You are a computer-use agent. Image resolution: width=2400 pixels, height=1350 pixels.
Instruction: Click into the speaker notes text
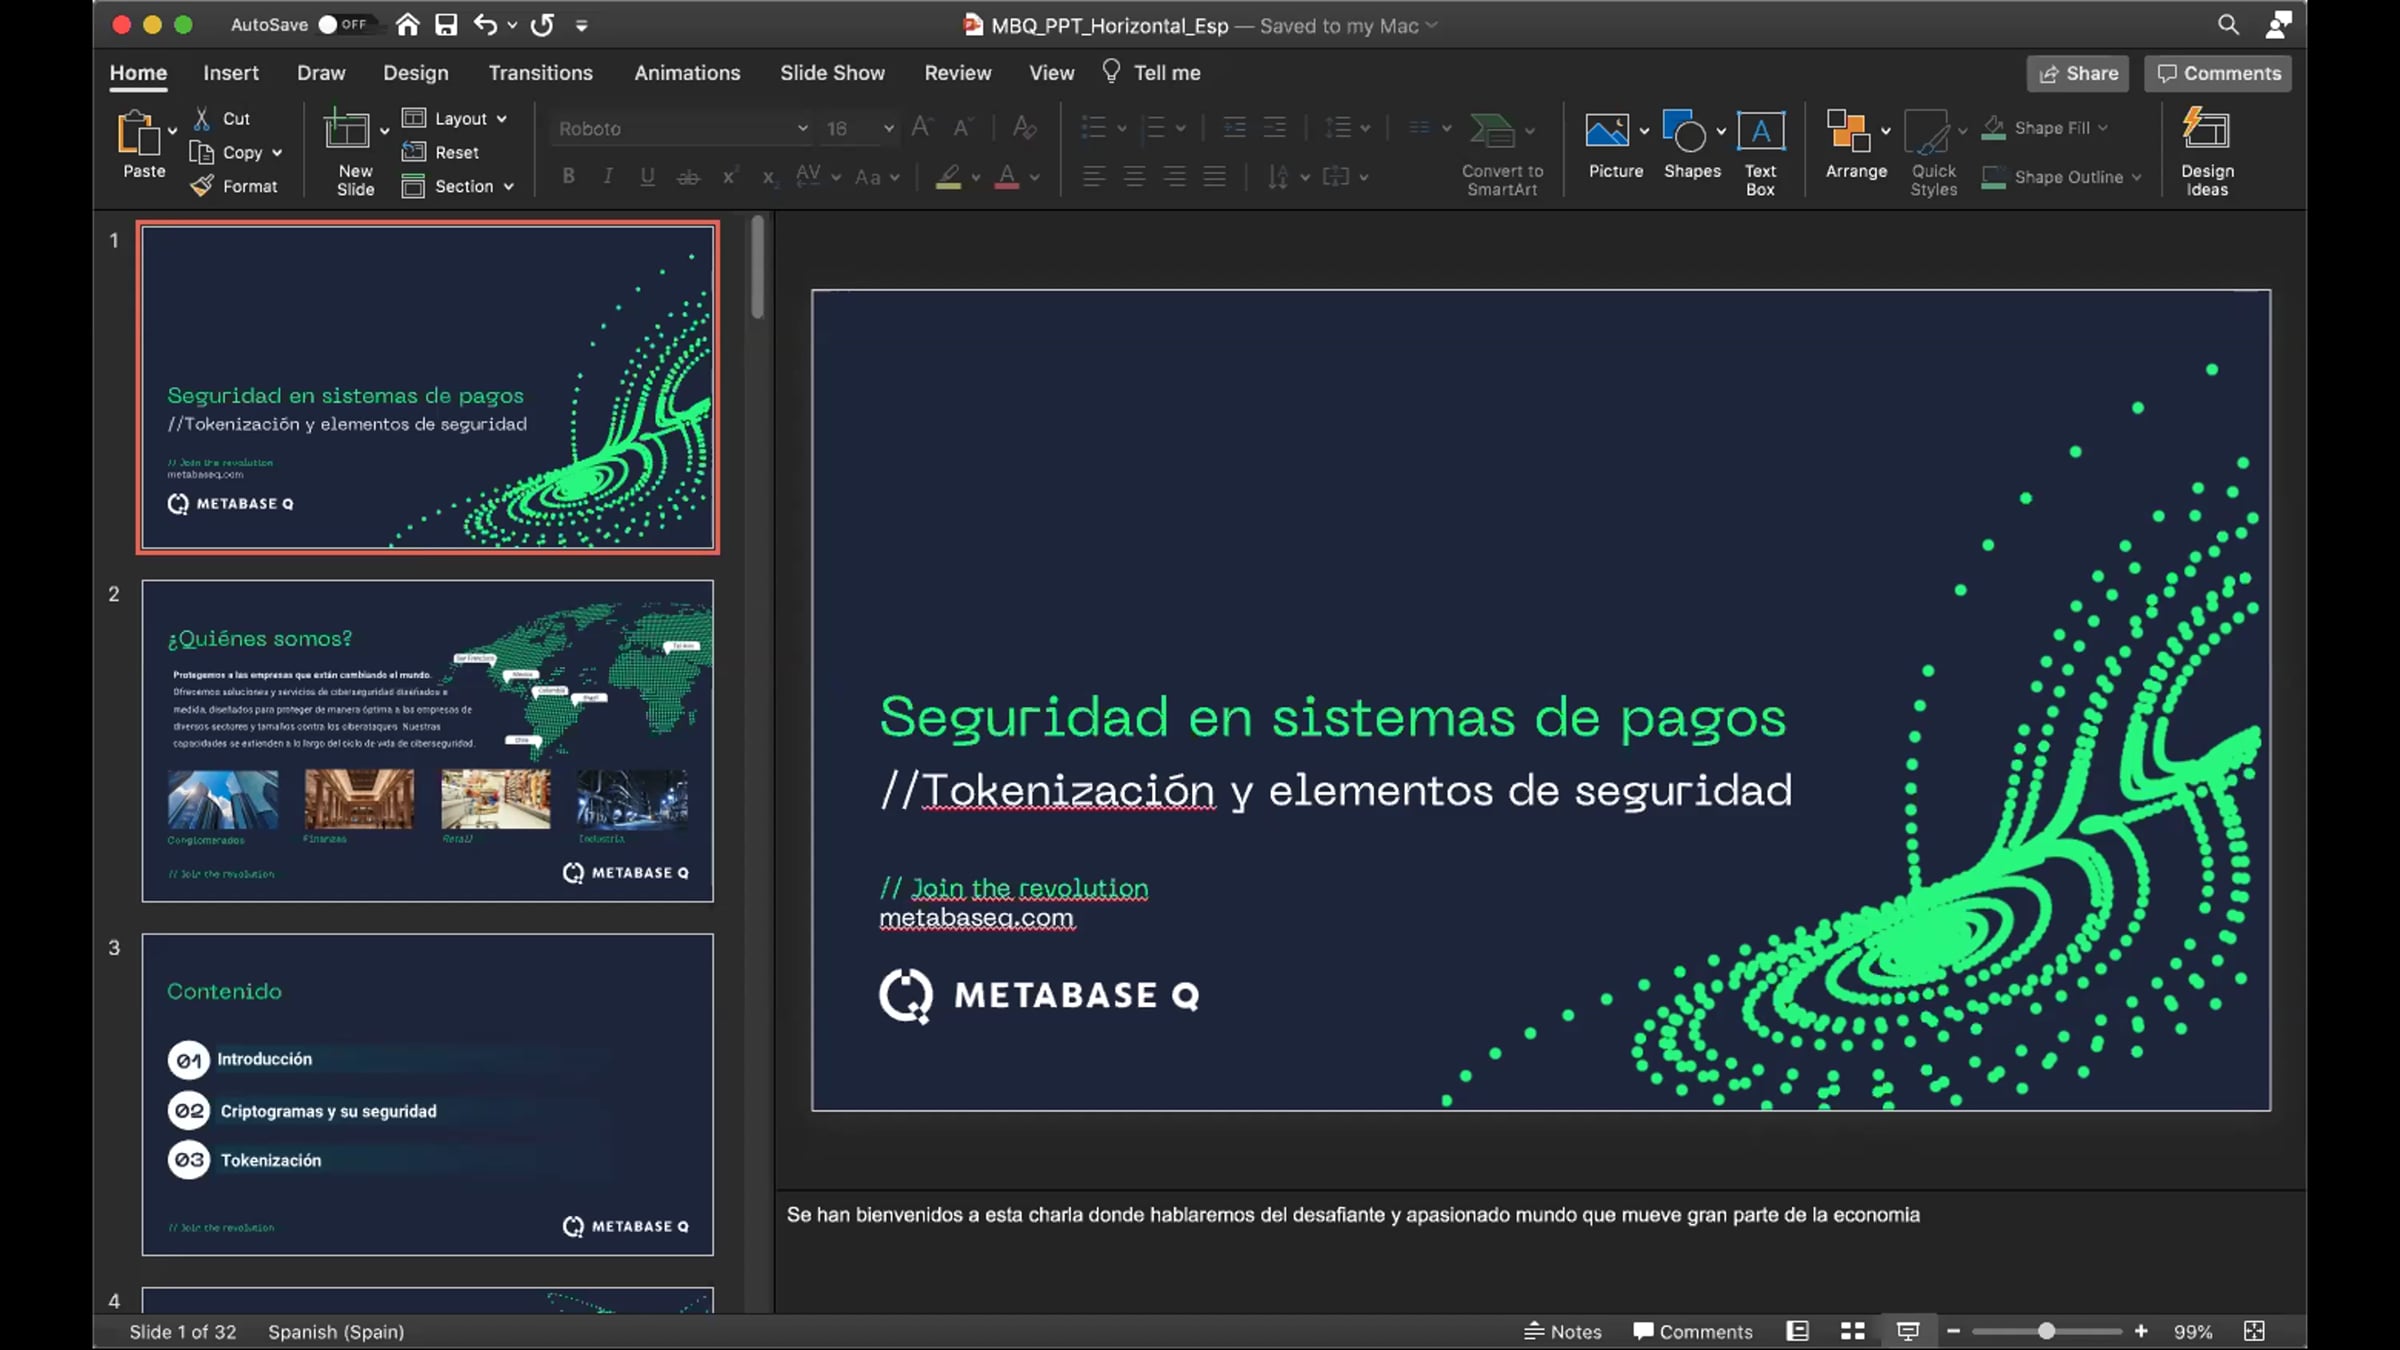point(1353,1215)
